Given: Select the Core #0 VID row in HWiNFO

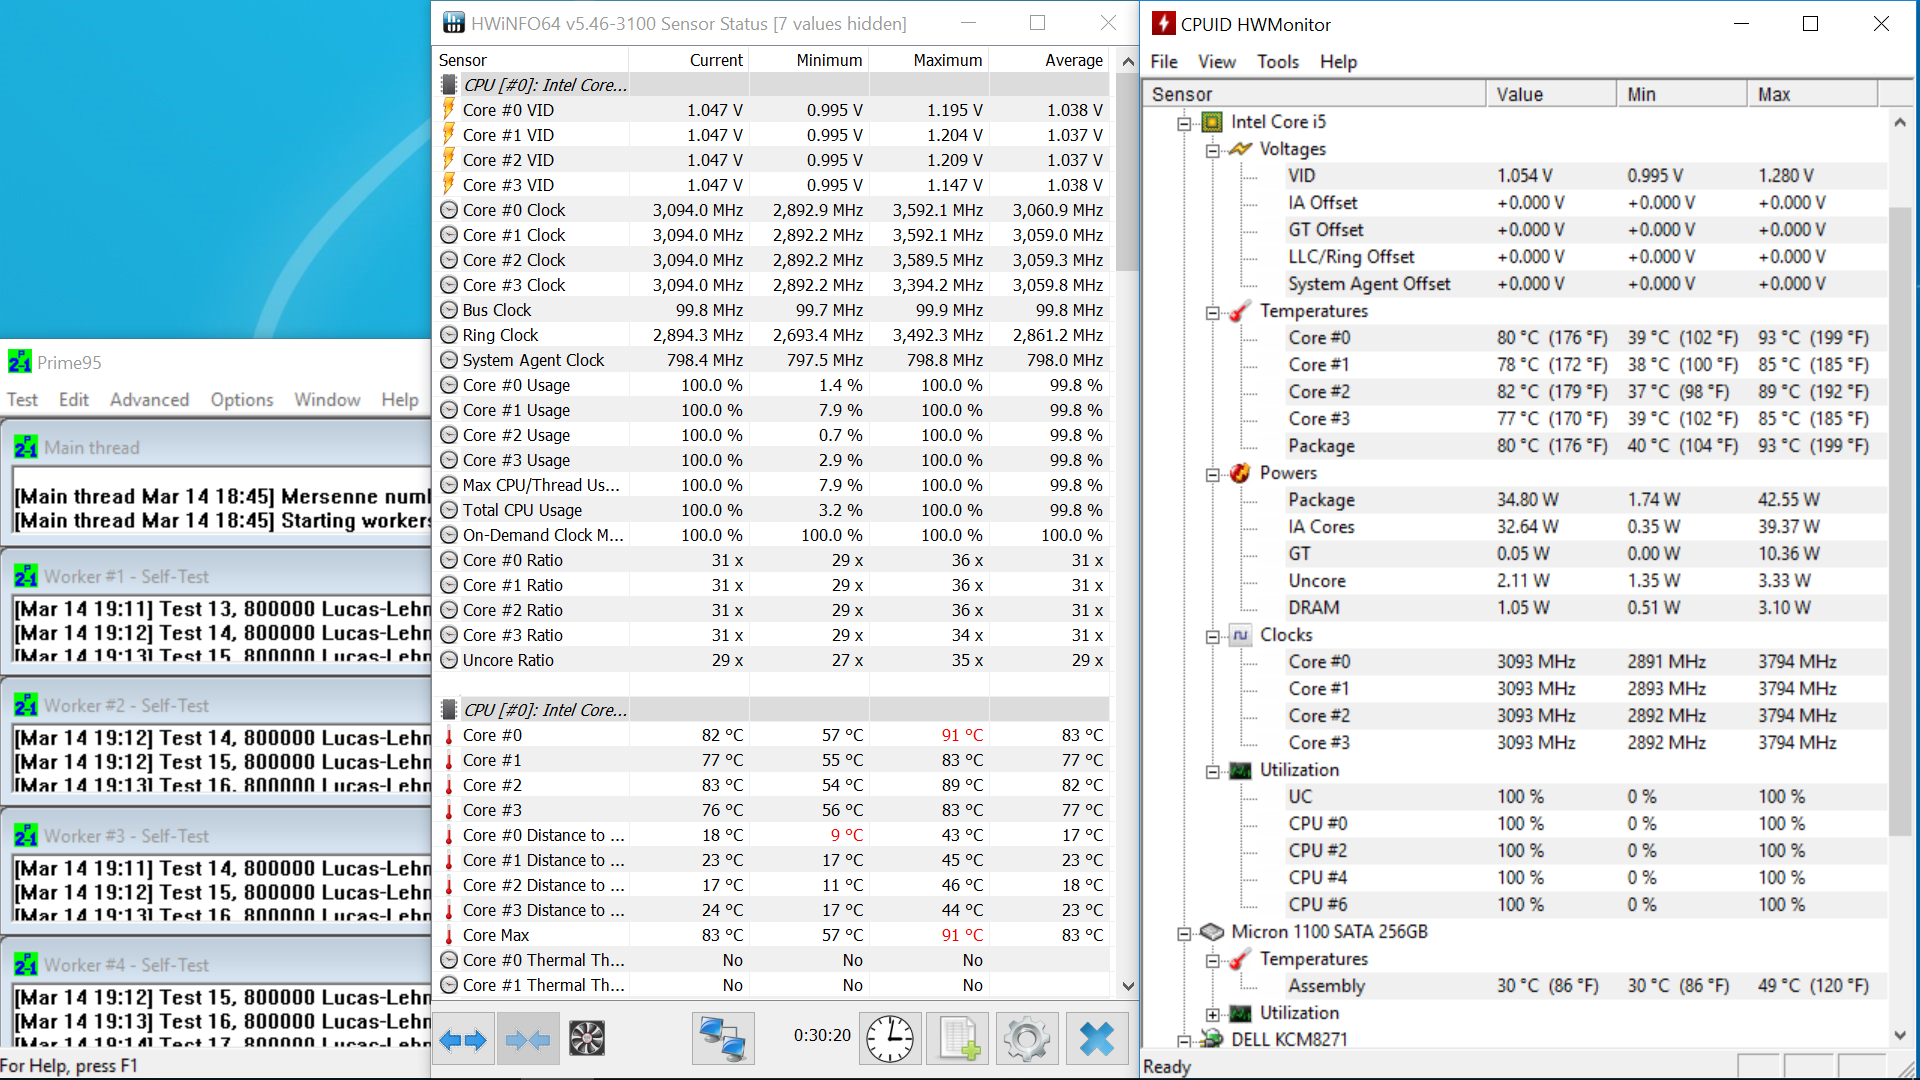Looking at the screenshot, I should pyautogui.click(x=772, y=110).
